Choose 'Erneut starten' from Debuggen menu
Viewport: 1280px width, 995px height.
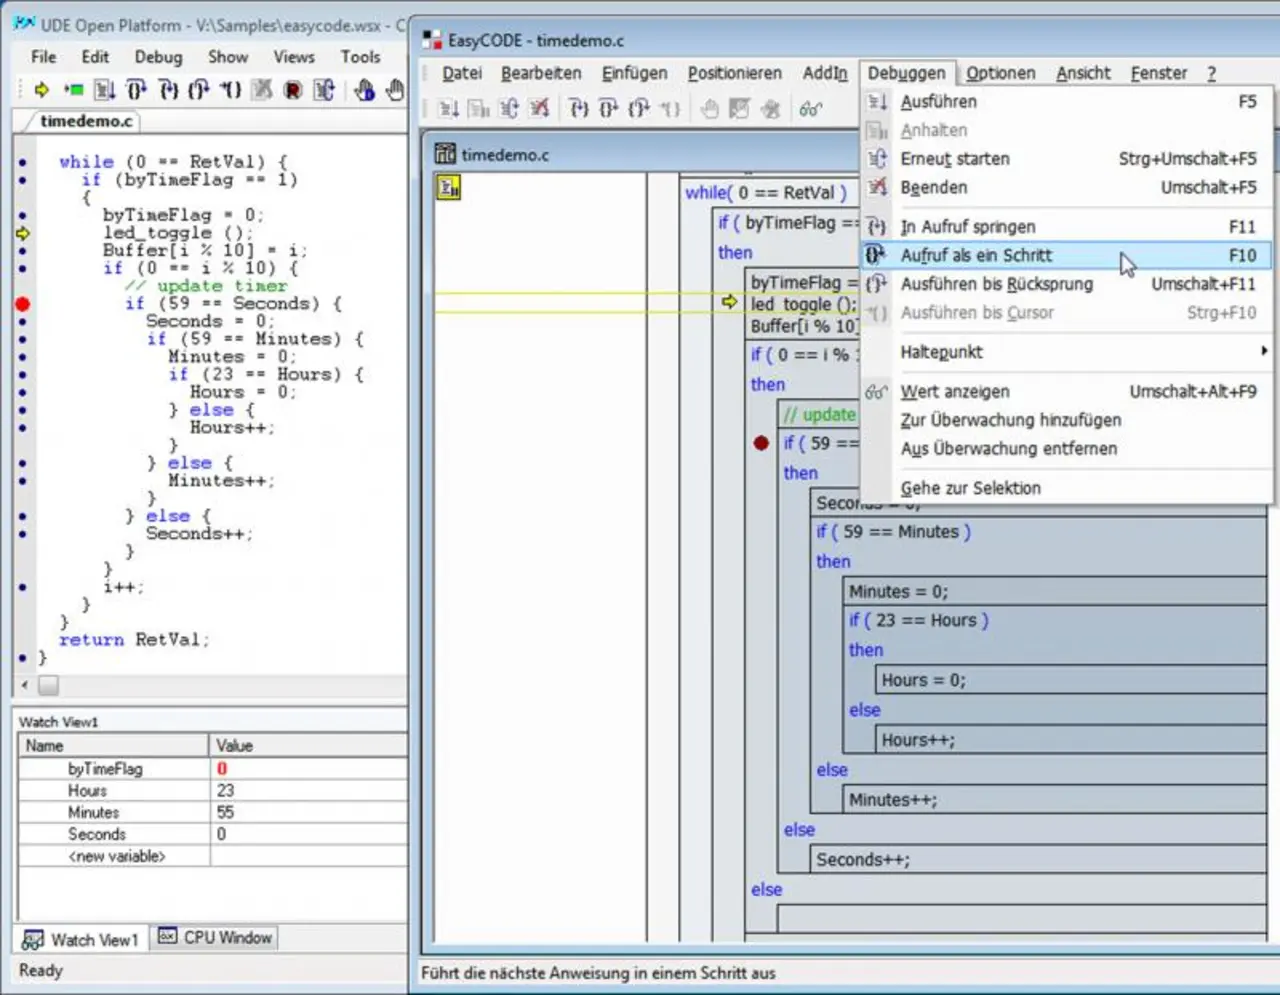(955, 159)
